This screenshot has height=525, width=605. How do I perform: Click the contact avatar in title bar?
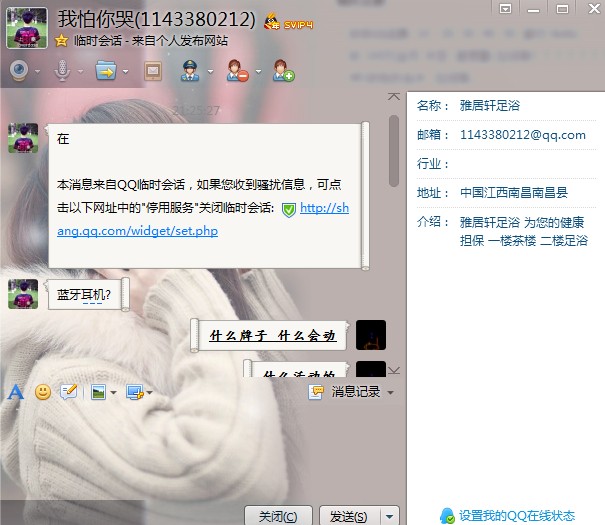[27, 28]
